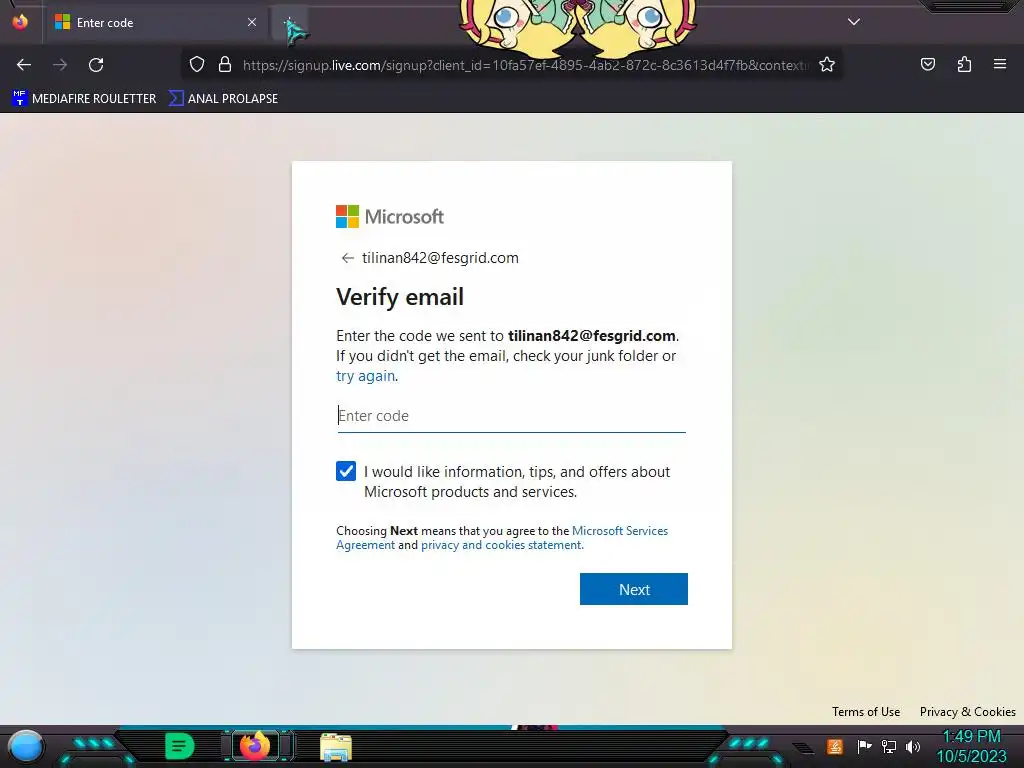
Task: Open the taskbar clock showing 1:49 PM
Action: coord(972,746)
